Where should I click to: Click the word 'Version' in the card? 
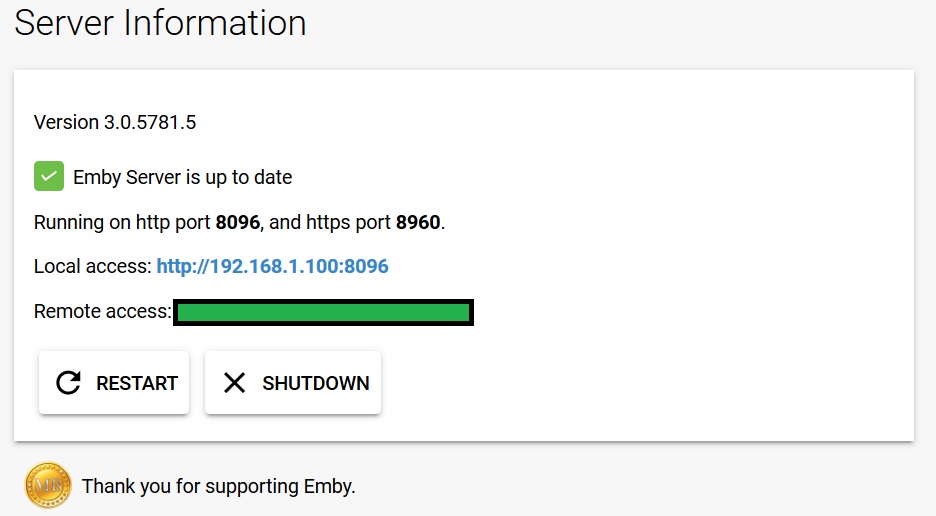point(66,123)
